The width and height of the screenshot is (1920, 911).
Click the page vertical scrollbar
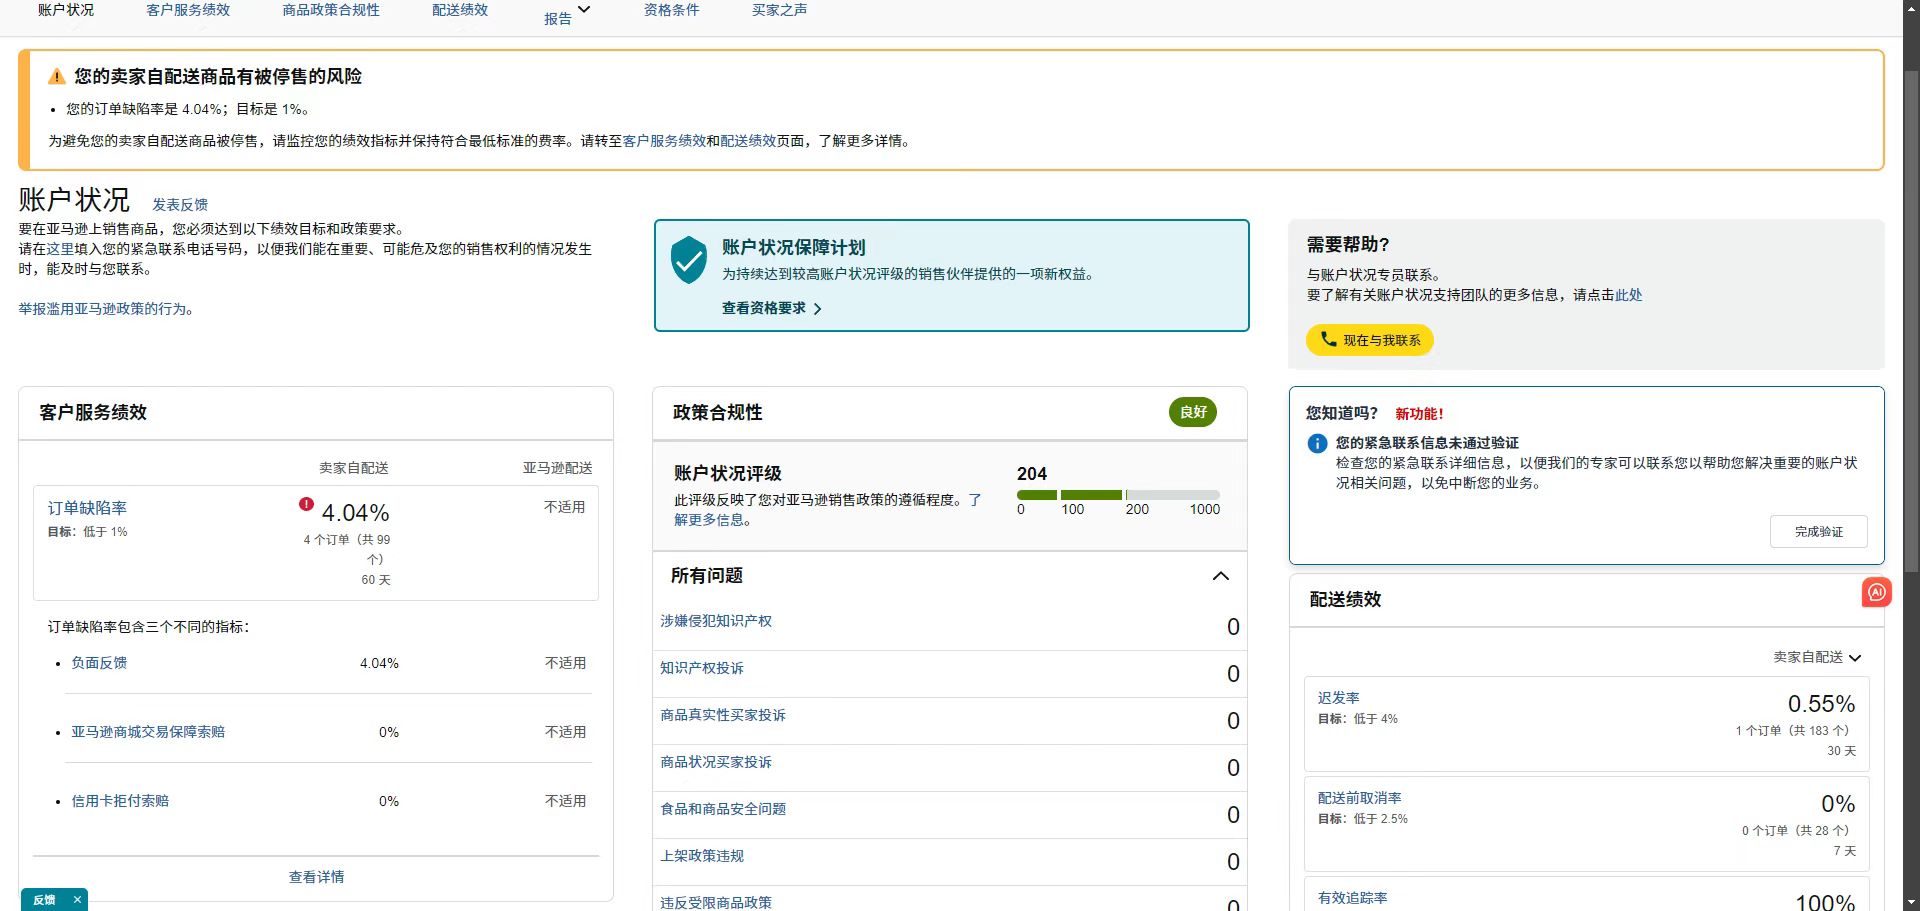[1911, 320]
